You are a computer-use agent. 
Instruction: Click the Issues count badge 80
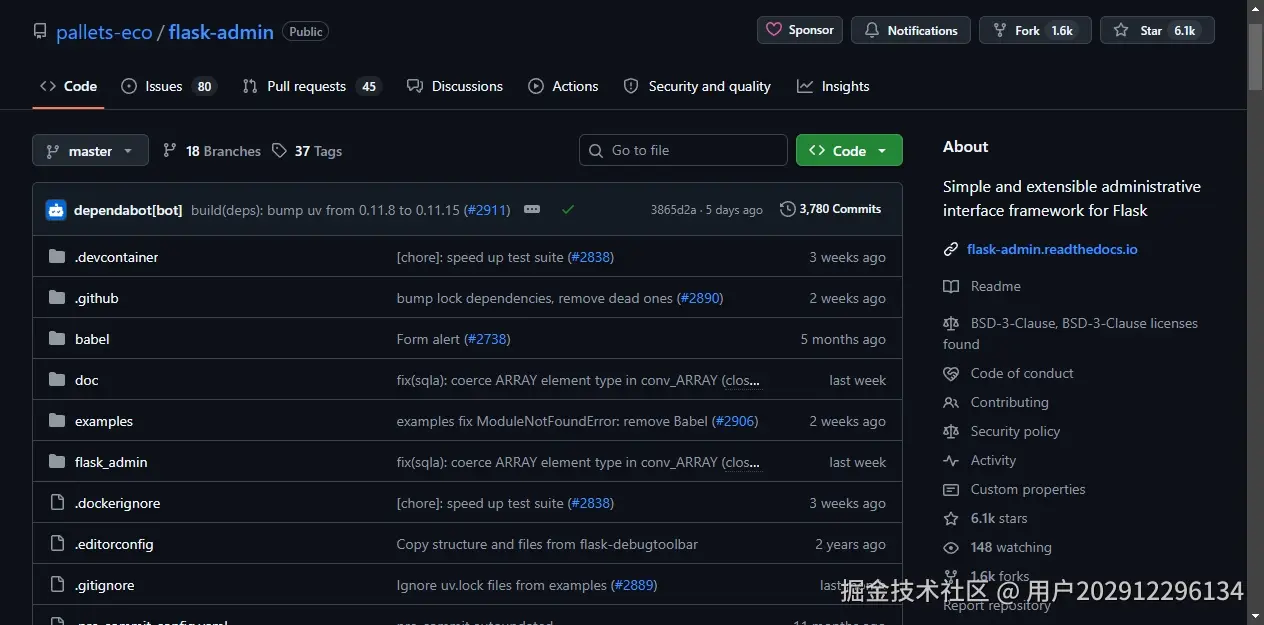204,86
